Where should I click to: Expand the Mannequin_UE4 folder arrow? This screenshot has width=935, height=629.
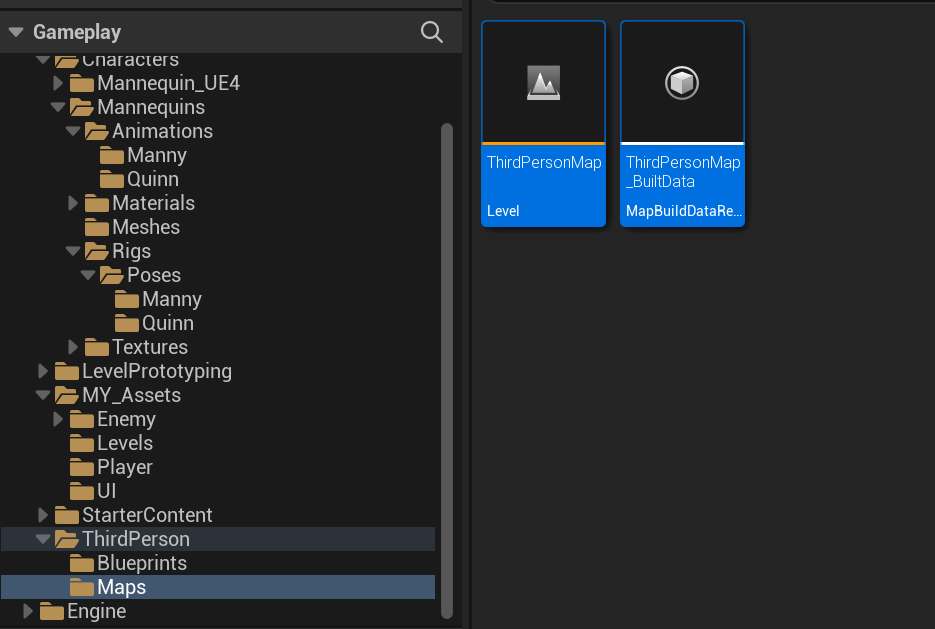(x=58, y=83)
